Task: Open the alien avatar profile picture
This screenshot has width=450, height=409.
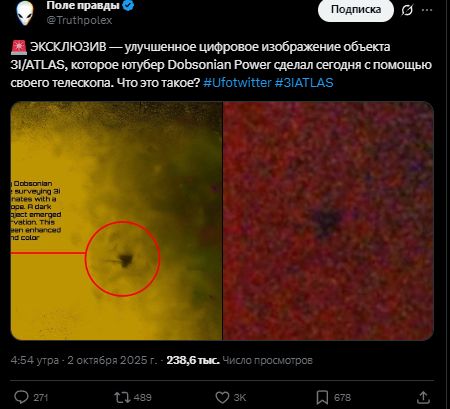Action: tap(25, 13)
